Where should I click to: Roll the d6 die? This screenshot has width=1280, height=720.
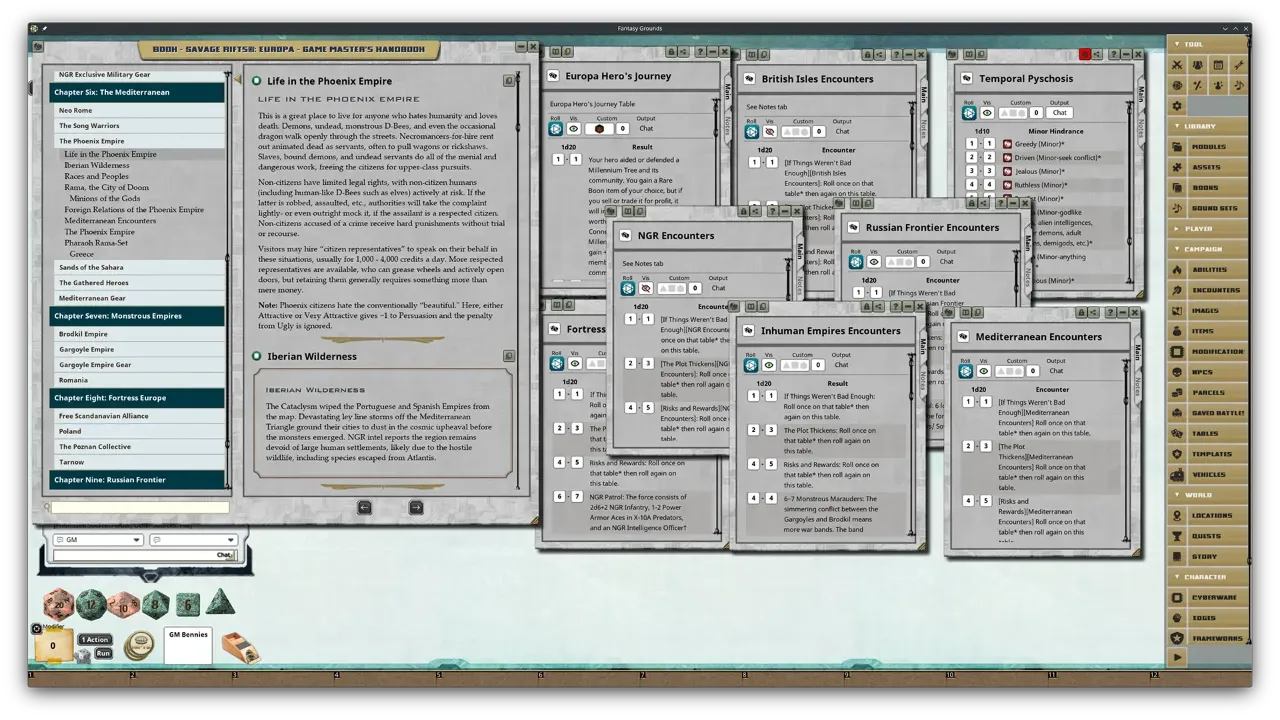(x=188, y=604)
